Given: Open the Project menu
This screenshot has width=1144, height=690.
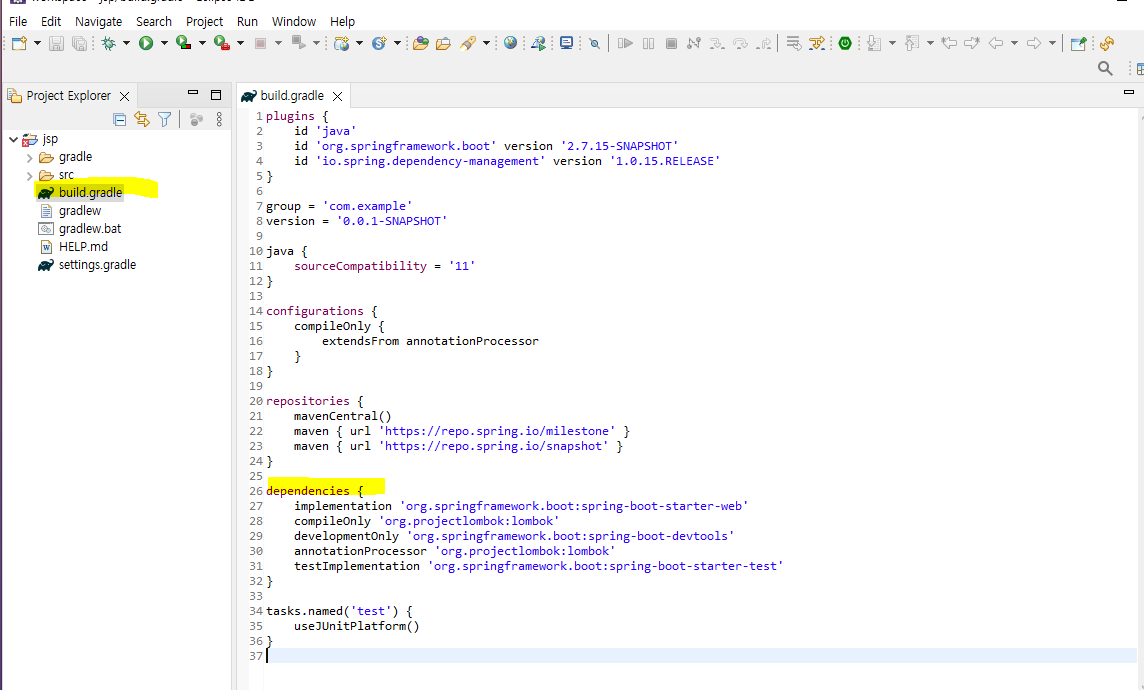Looking at the screenshot, I should (x=204, y=22).
